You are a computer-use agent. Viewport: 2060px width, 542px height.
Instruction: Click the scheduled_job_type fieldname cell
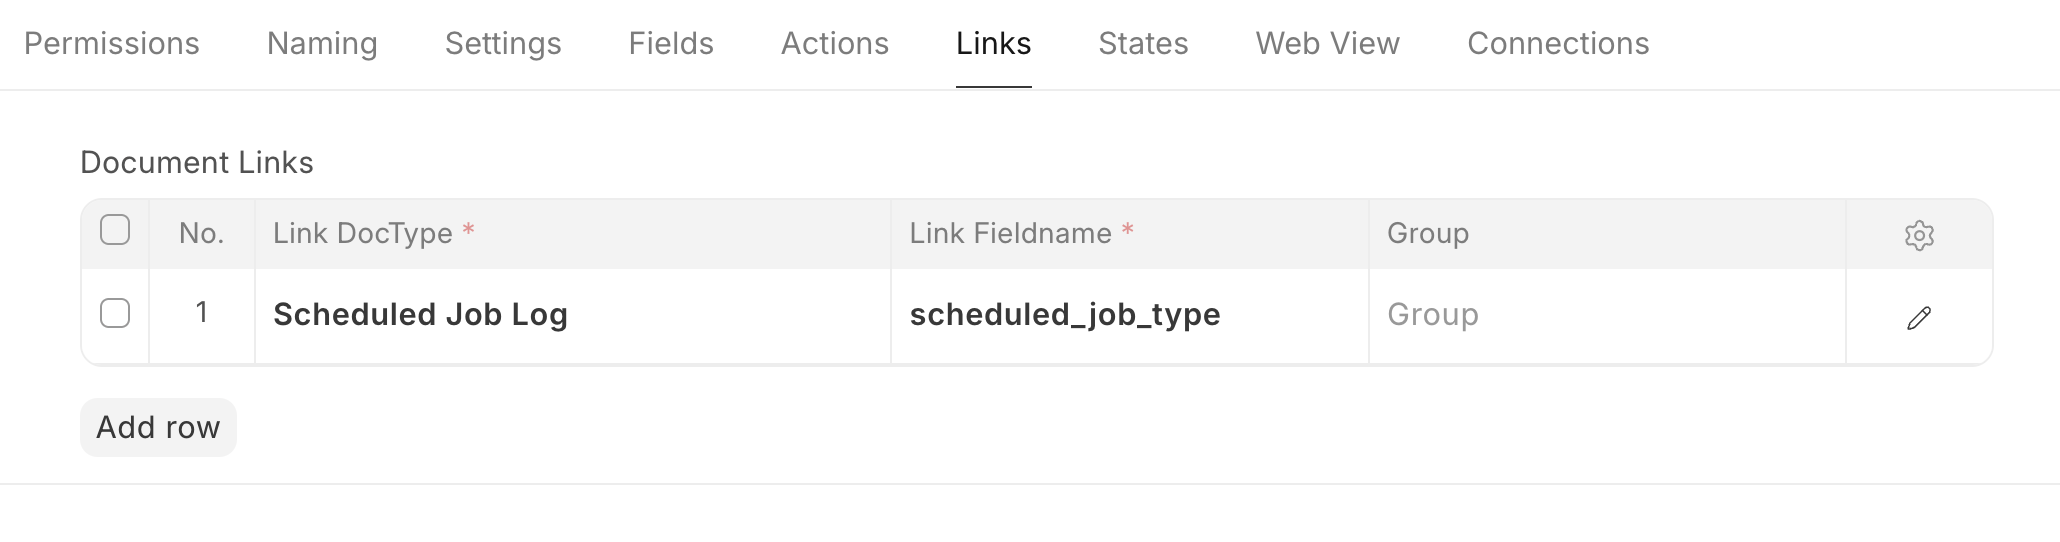pyautogui.click(x=1129, y=315)
